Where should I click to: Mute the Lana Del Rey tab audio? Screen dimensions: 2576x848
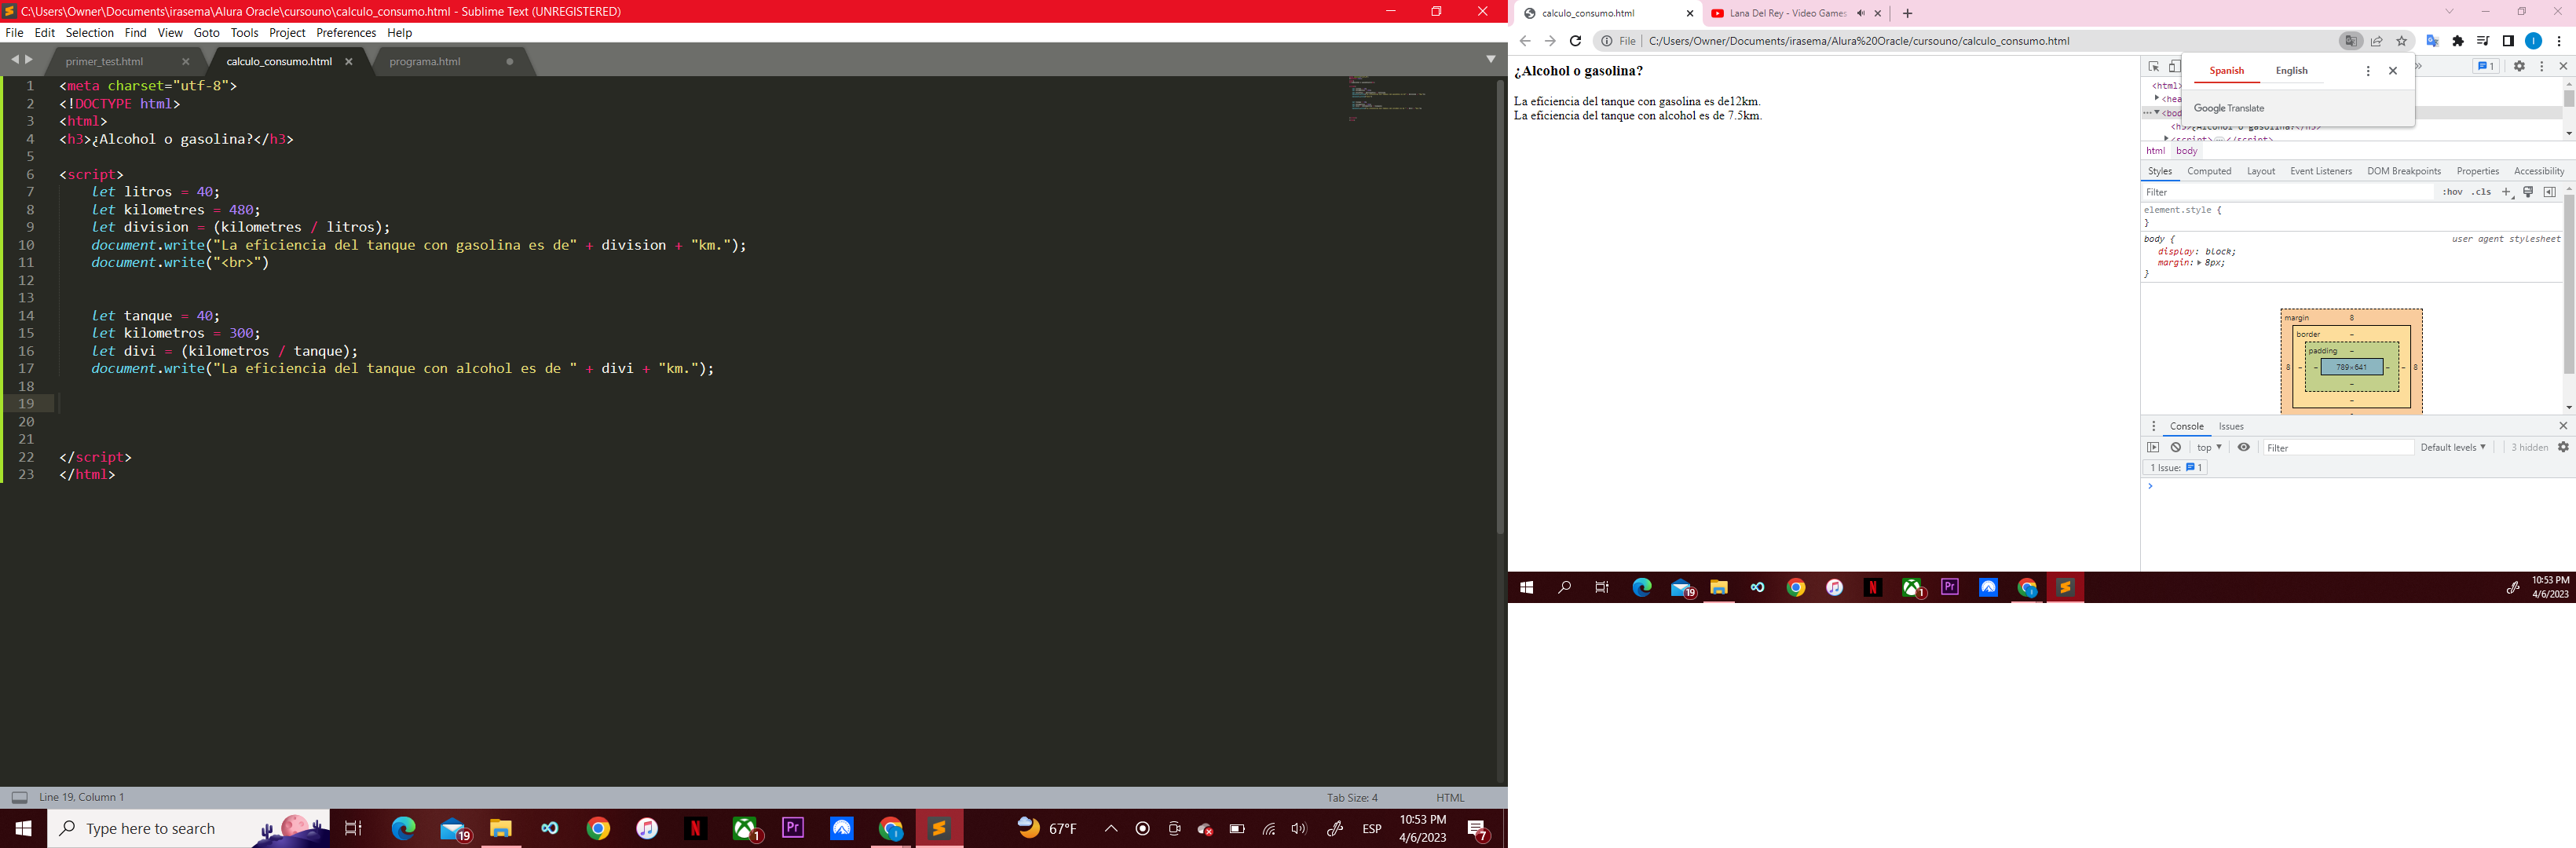coord(1860,13)
